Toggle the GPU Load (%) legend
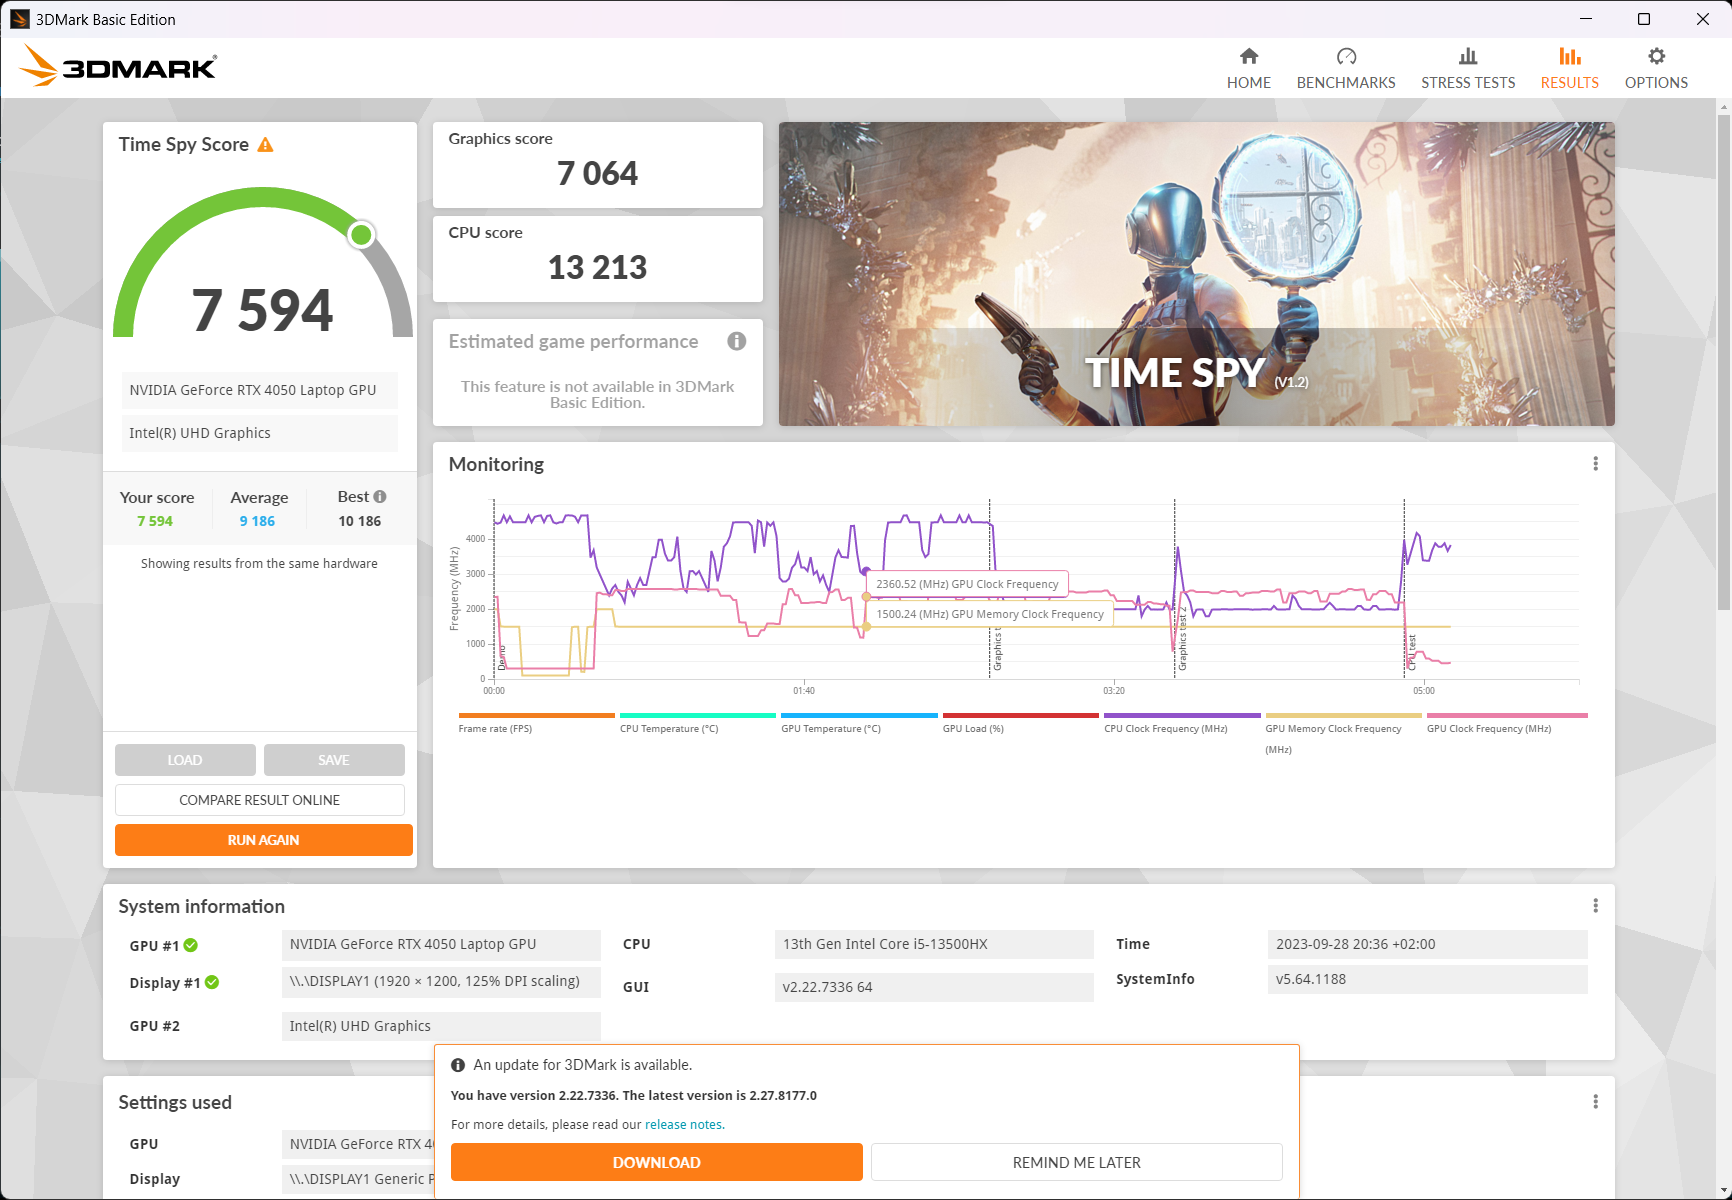The image size is (1732, 1200). point(1020,723)
